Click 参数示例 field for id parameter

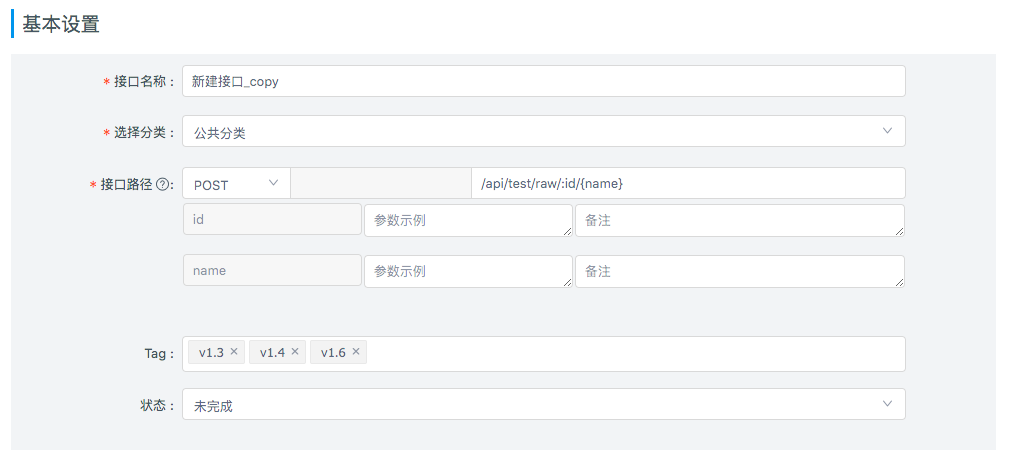(x=467, y=220)
